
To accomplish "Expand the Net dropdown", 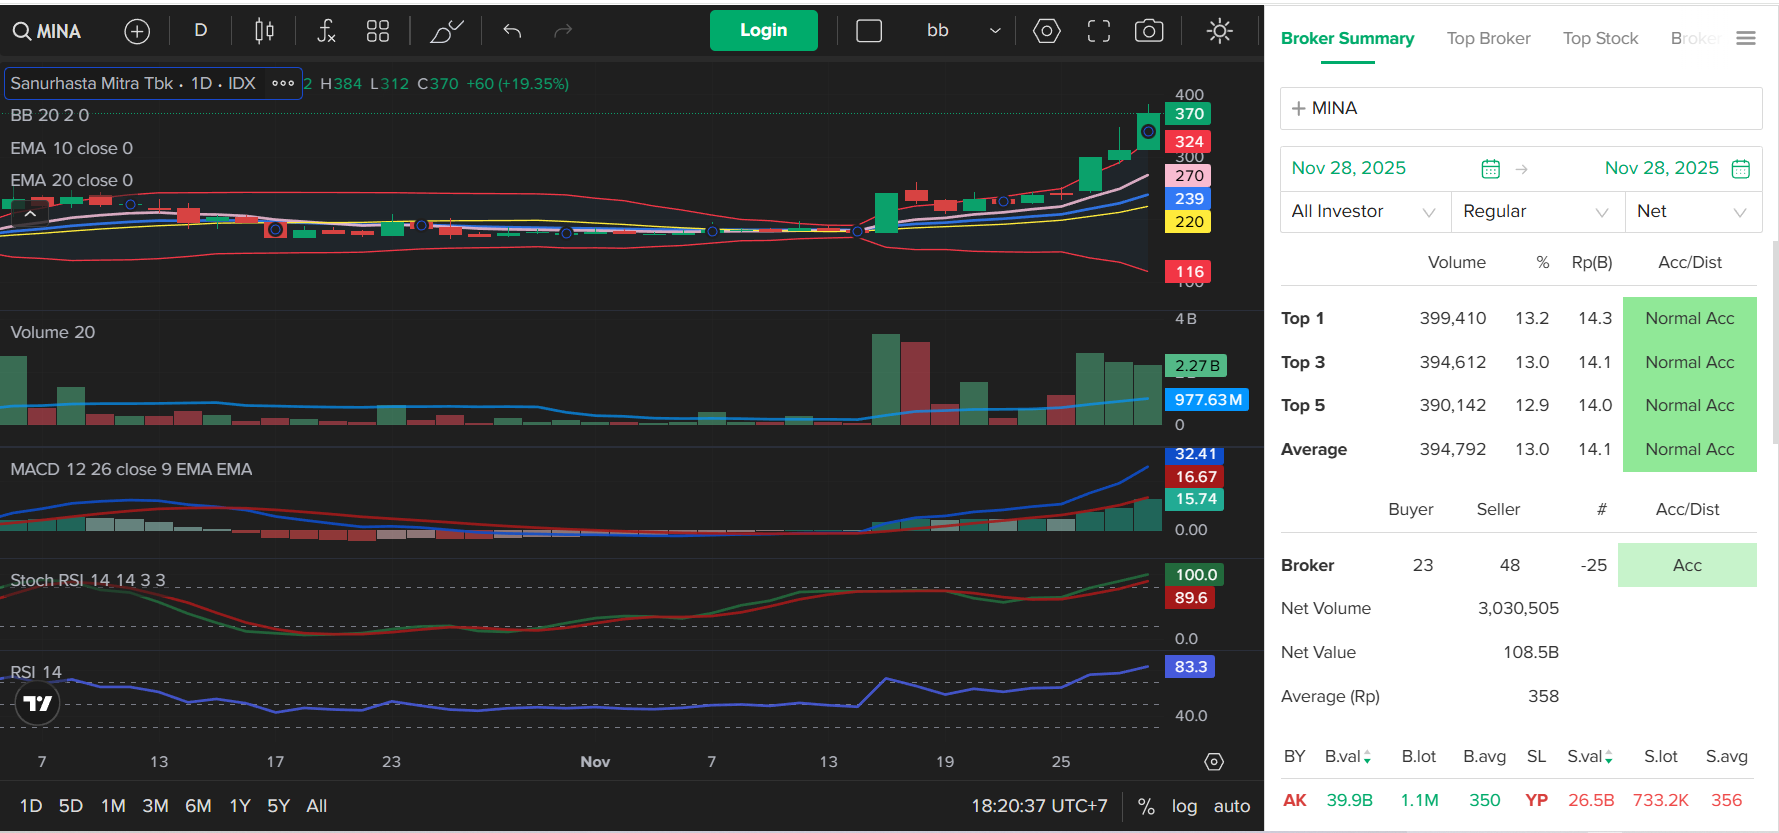I will coord(1693,211).
